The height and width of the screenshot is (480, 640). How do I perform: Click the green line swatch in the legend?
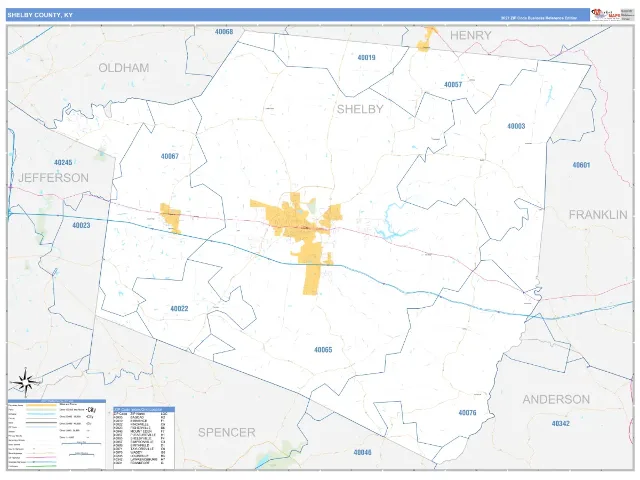[x=42, y=466]
